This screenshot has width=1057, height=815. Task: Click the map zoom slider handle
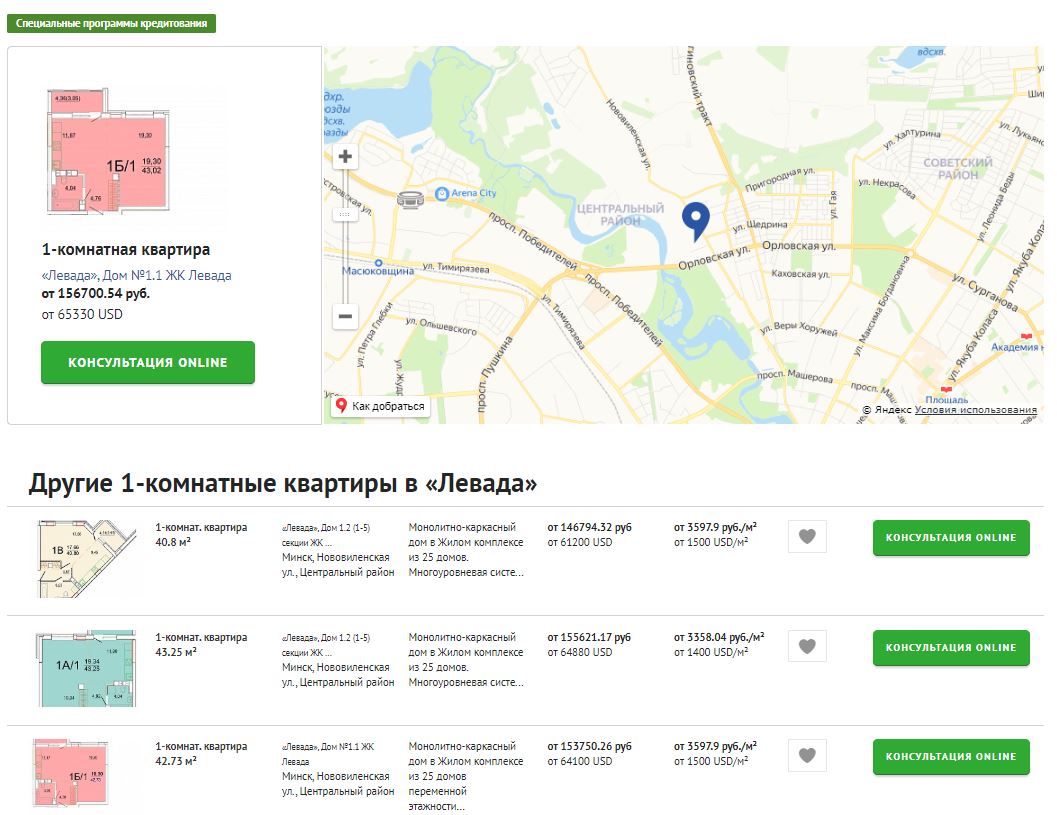[x=345, y=214]
